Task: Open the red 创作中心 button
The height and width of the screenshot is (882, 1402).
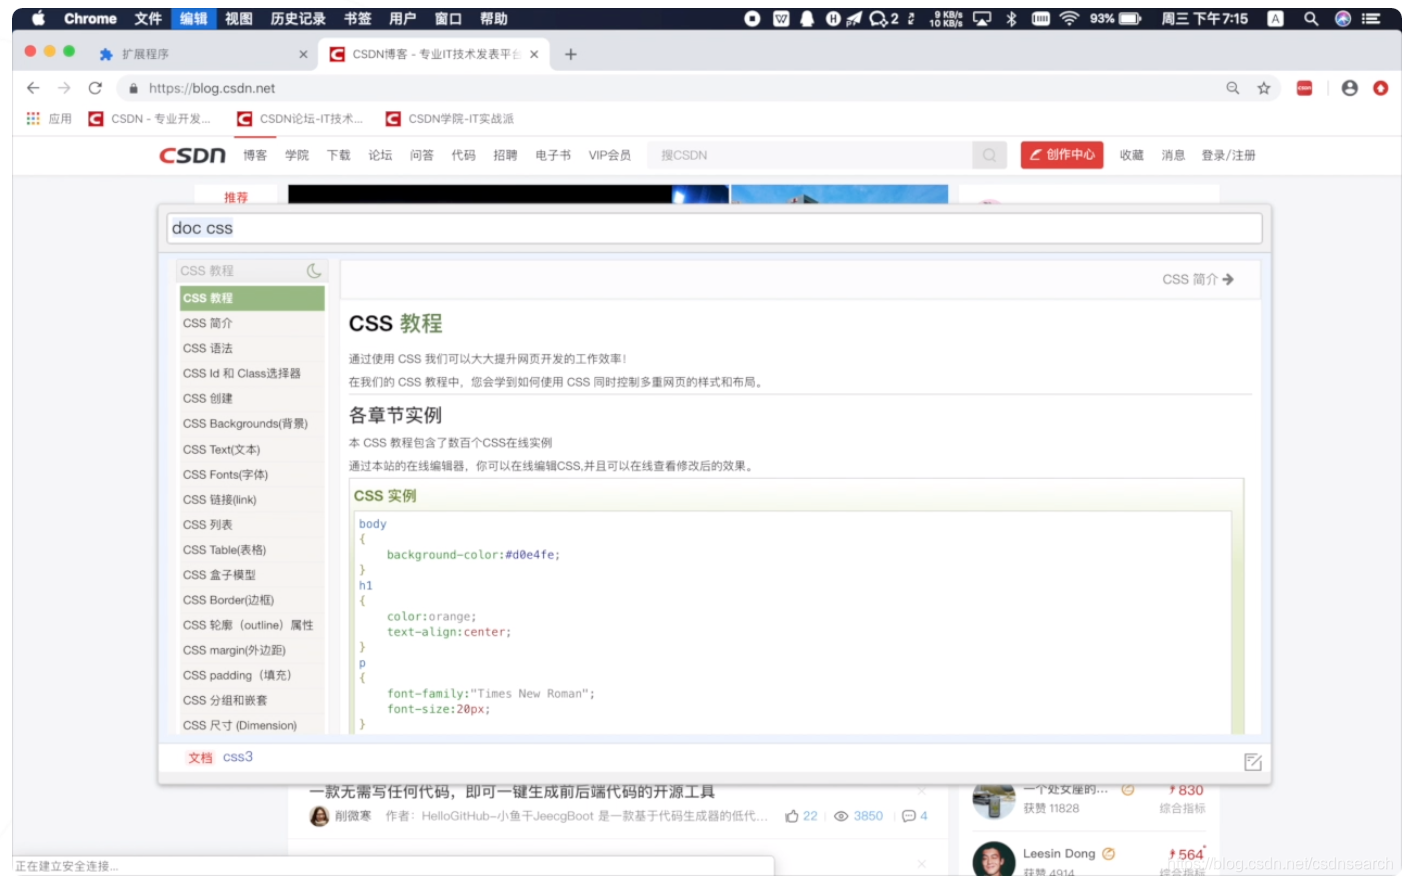Action: [x=1062, y=155]
